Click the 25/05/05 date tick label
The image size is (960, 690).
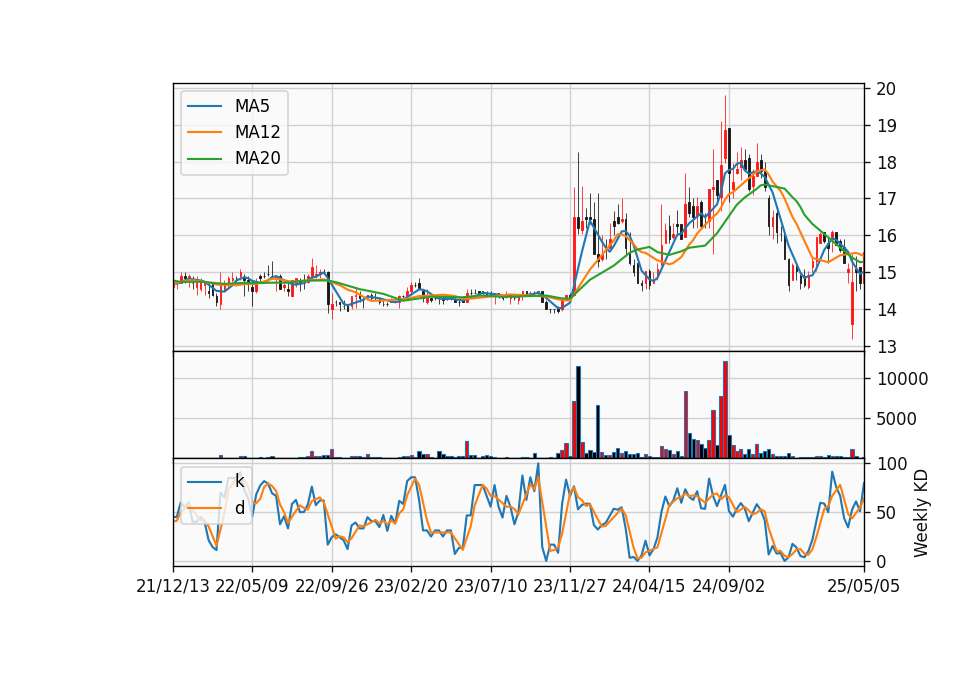point(864,586)
